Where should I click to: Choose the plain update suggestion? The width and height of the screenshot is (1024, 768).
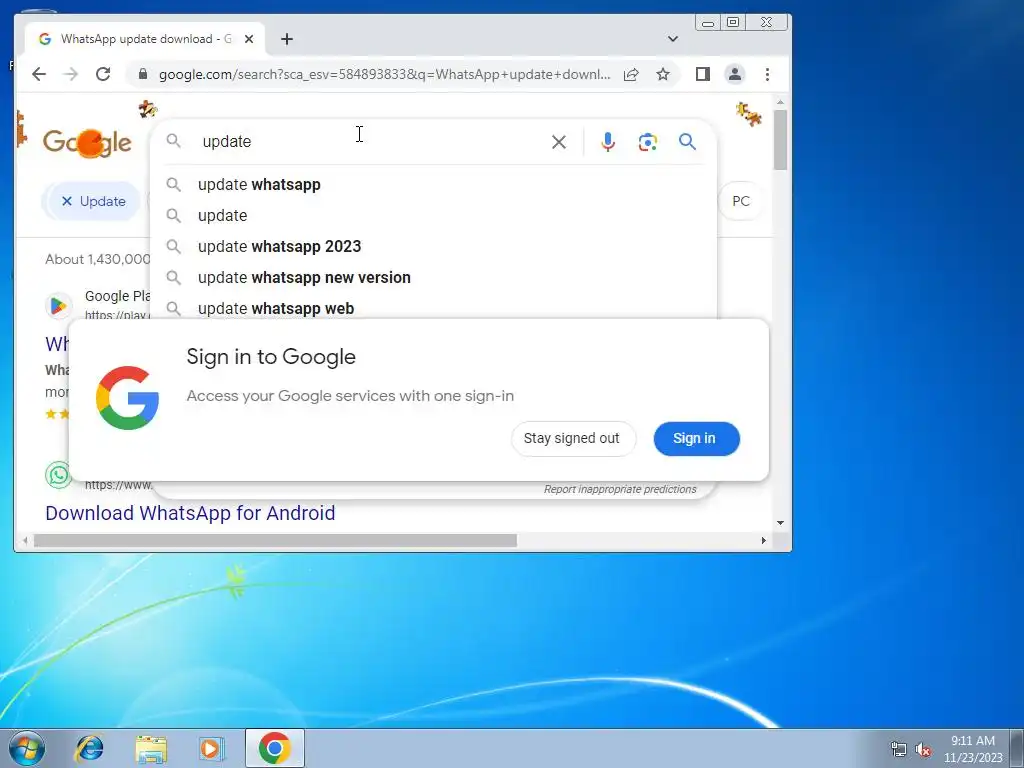coord(434,216)
